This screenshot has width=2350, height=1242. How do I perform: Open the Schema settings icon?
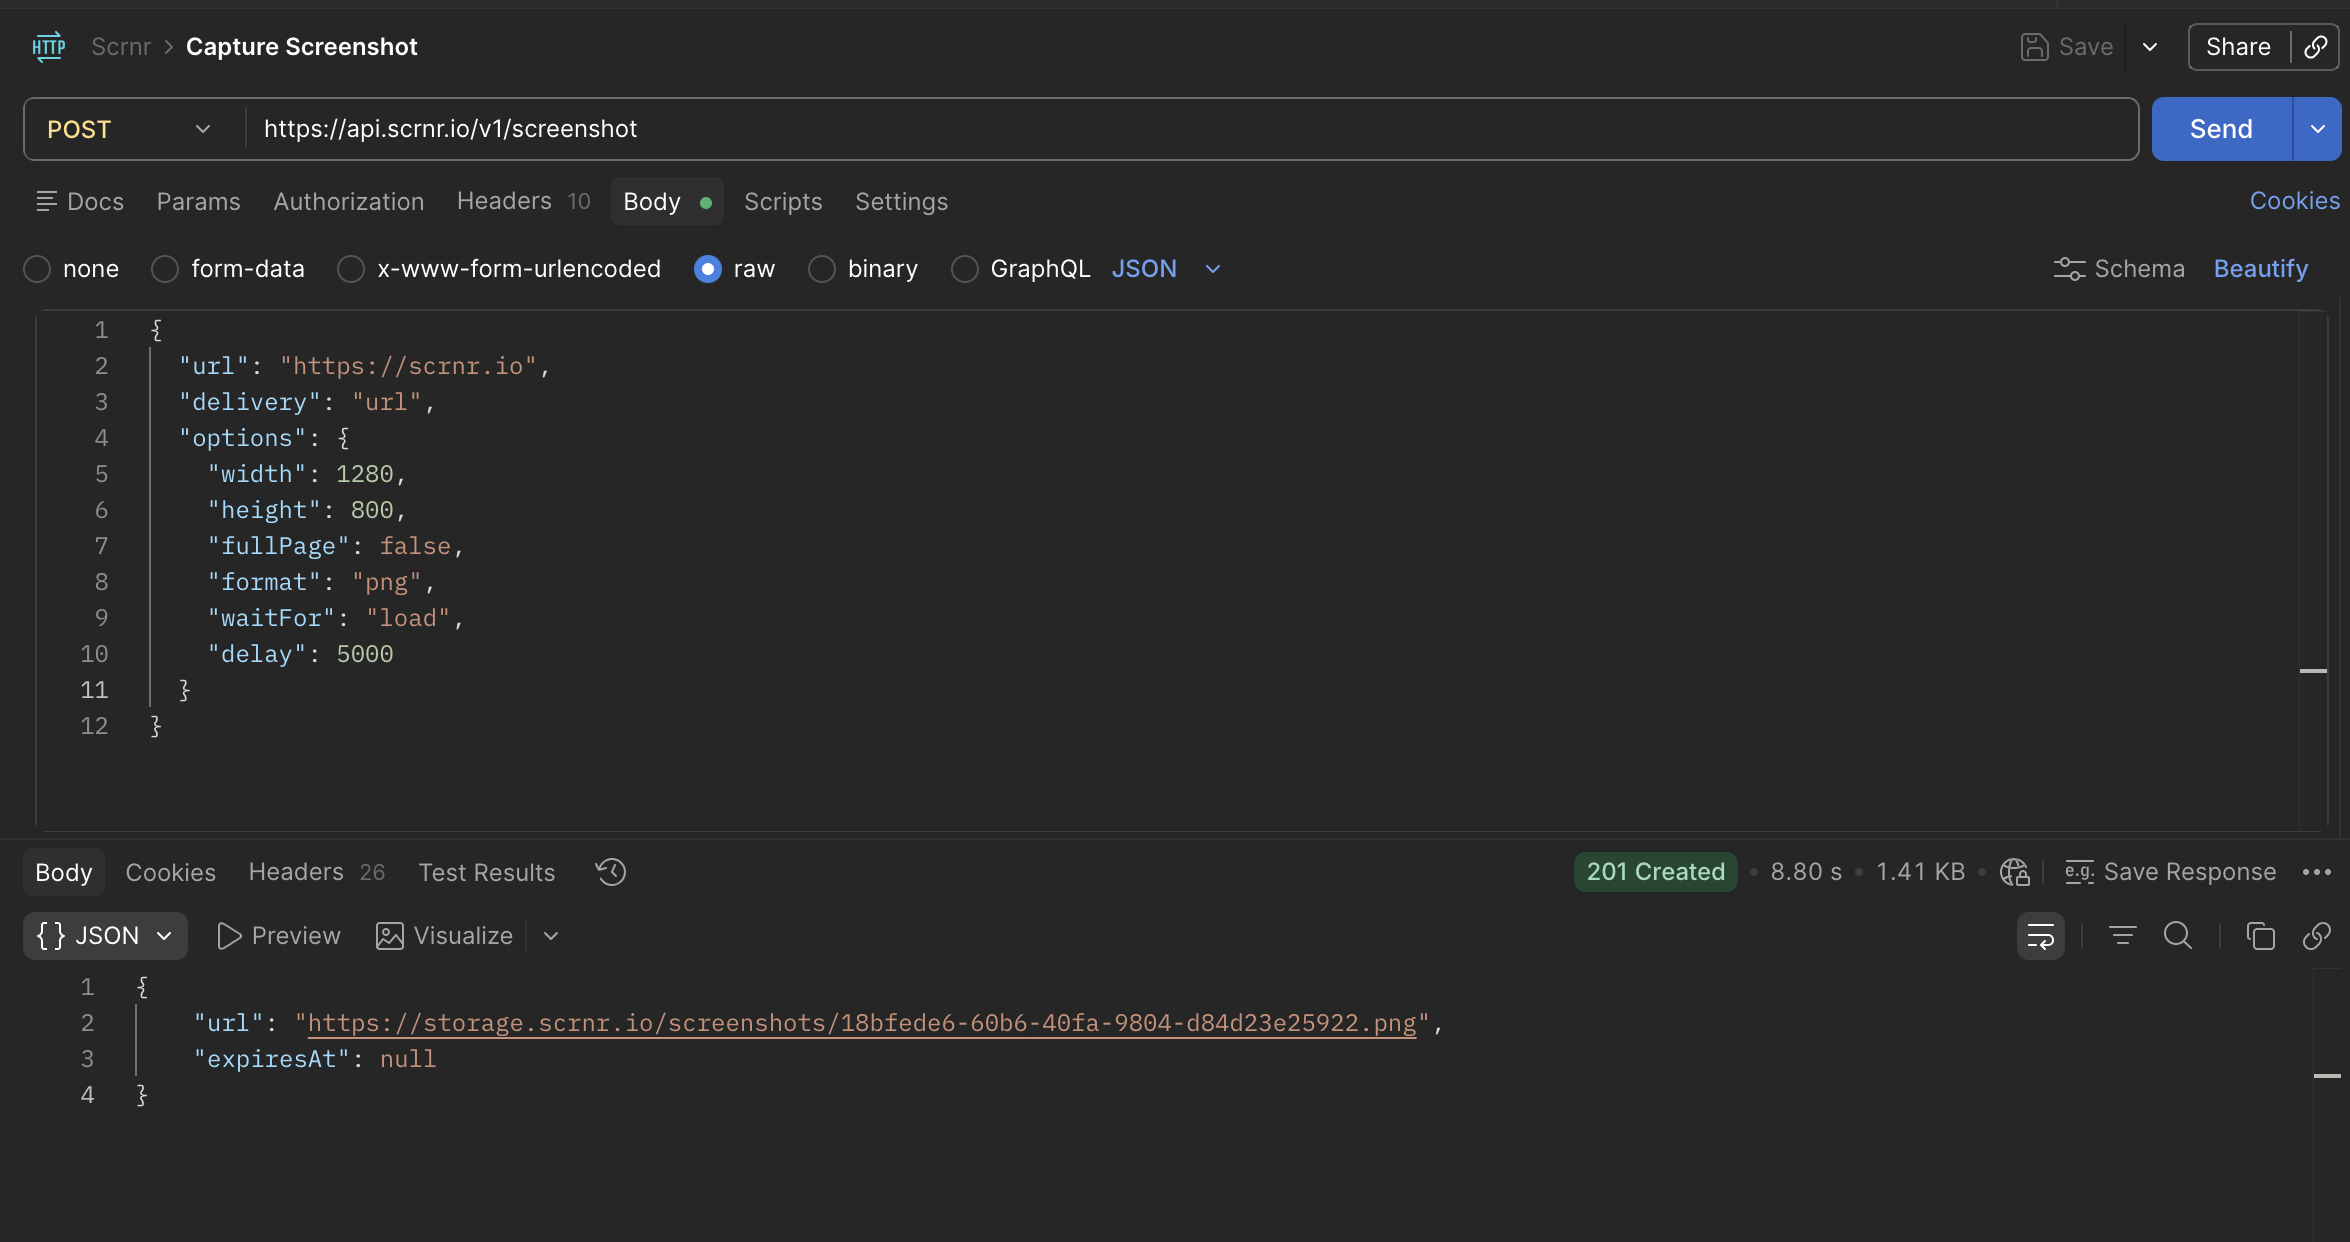[x=2069, y=269]
